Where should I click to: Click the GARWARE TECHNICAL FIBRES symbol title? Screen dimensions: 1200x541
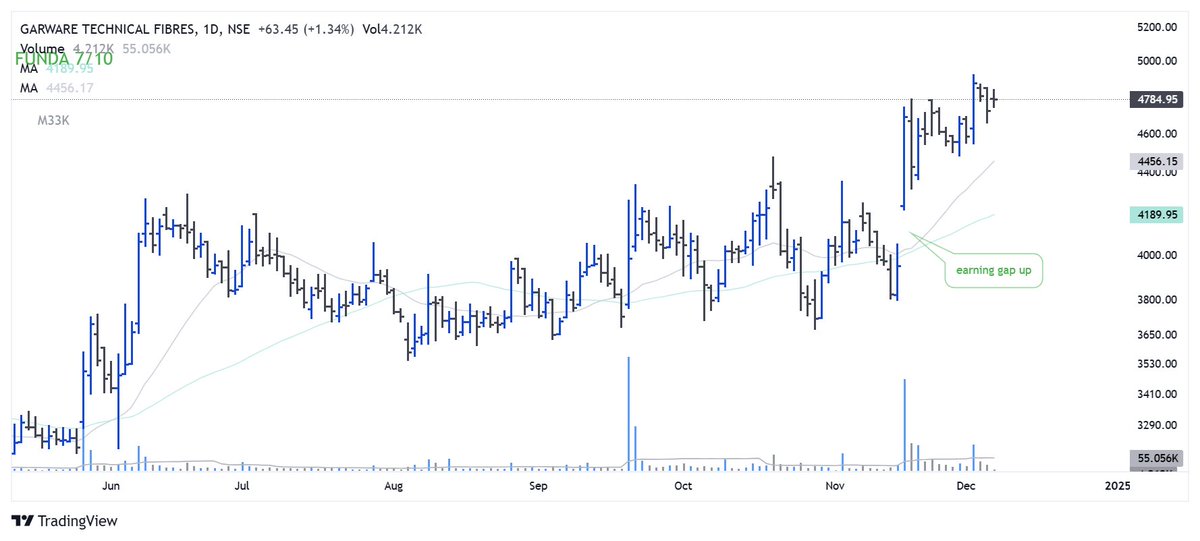click(x=108, y=29)
